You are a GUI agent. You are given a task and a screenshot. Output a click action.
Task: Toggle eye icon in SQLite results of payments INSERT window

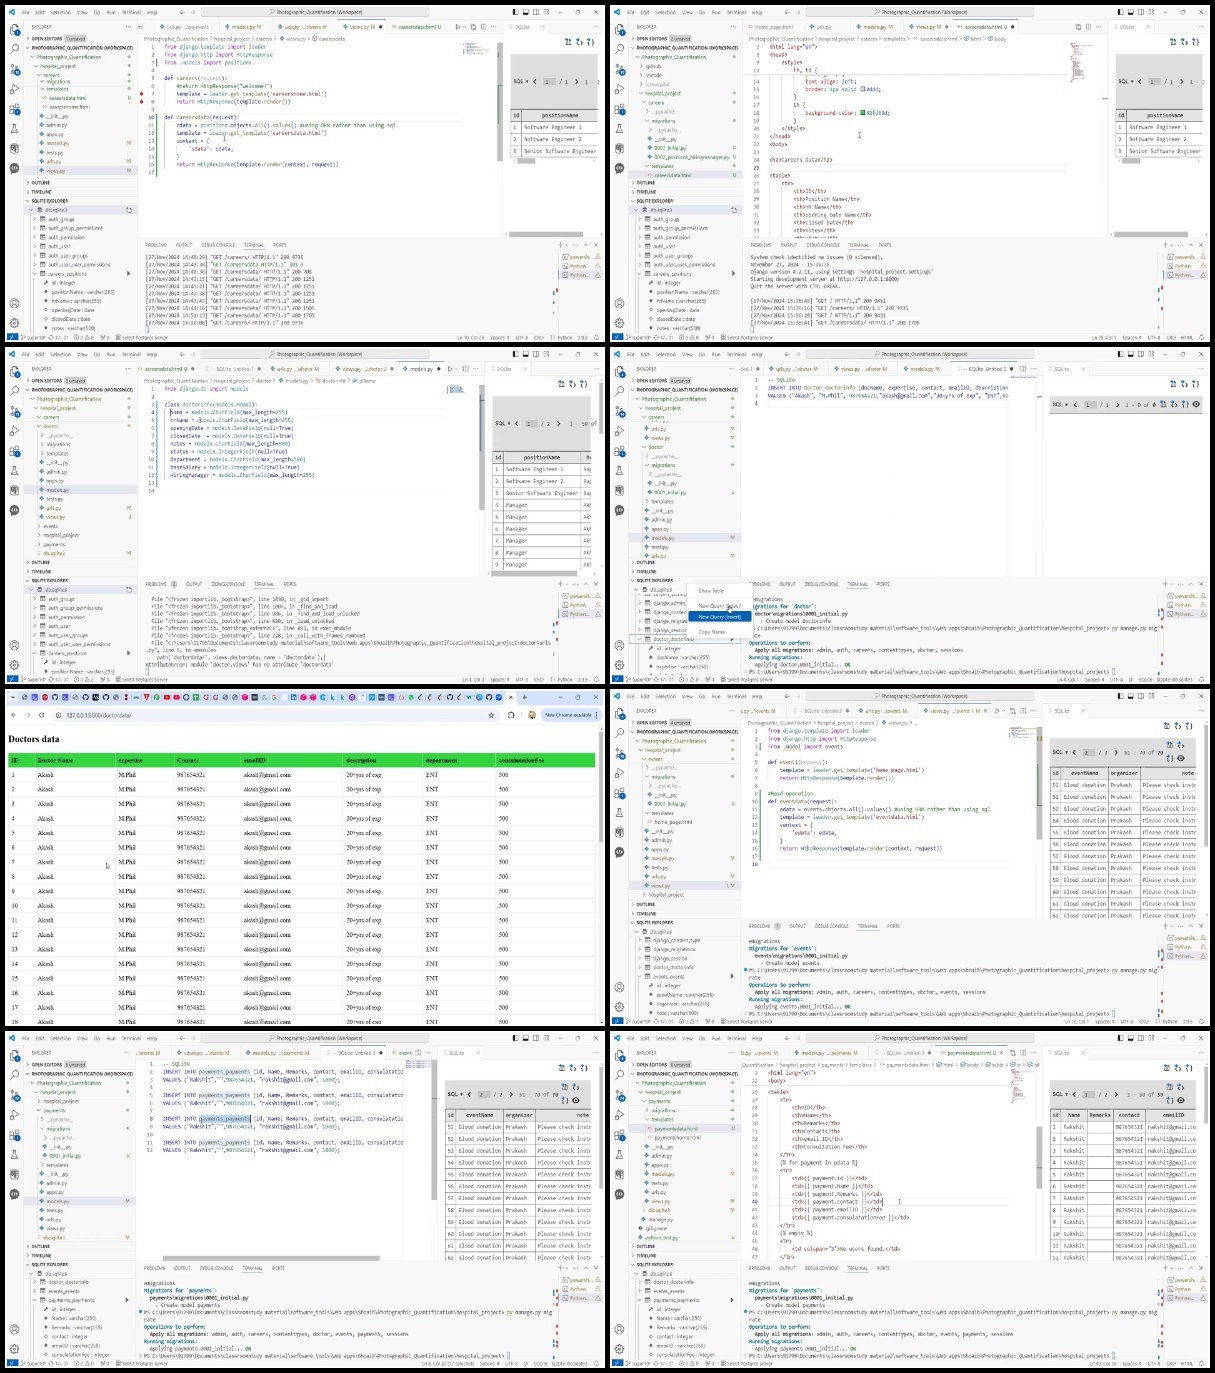click(x=576, y=1100)
